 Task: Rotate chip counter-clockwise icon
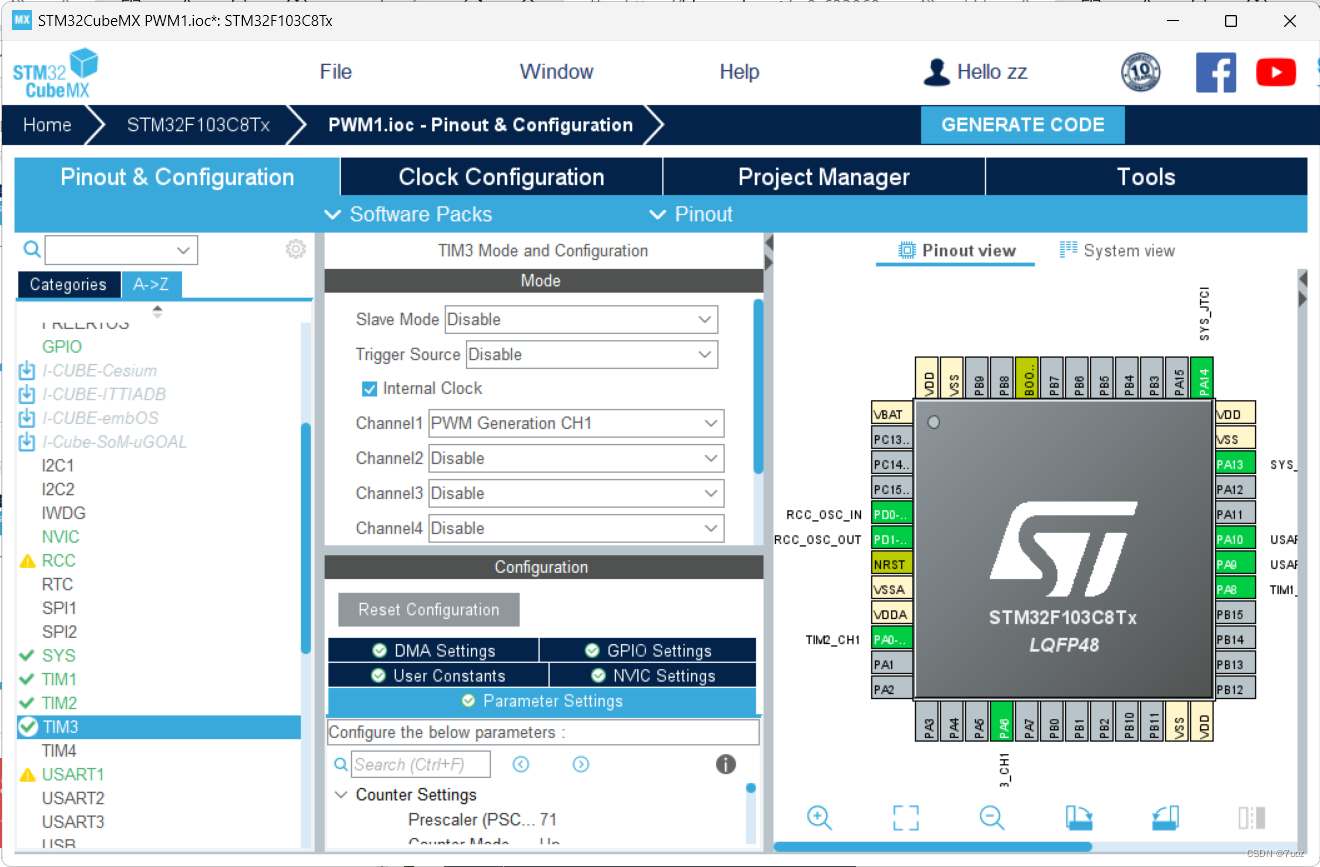(1165, 817)
